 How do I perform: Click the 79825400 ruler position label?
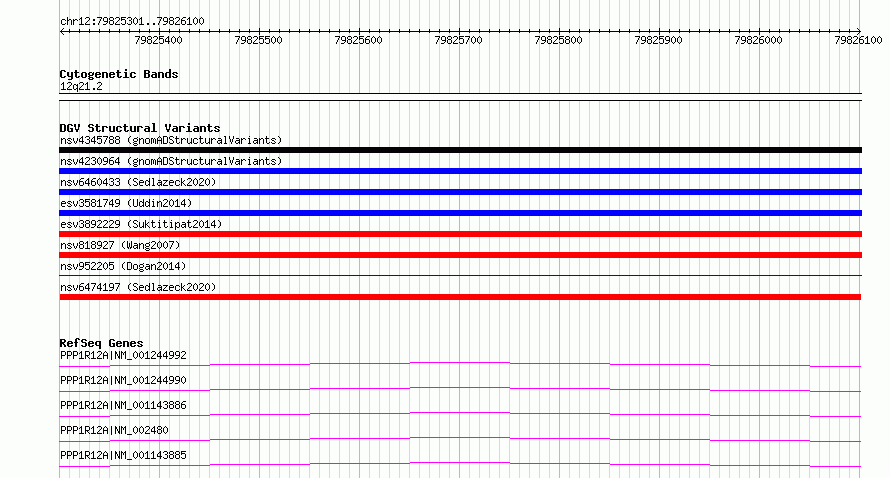point(158,40)
